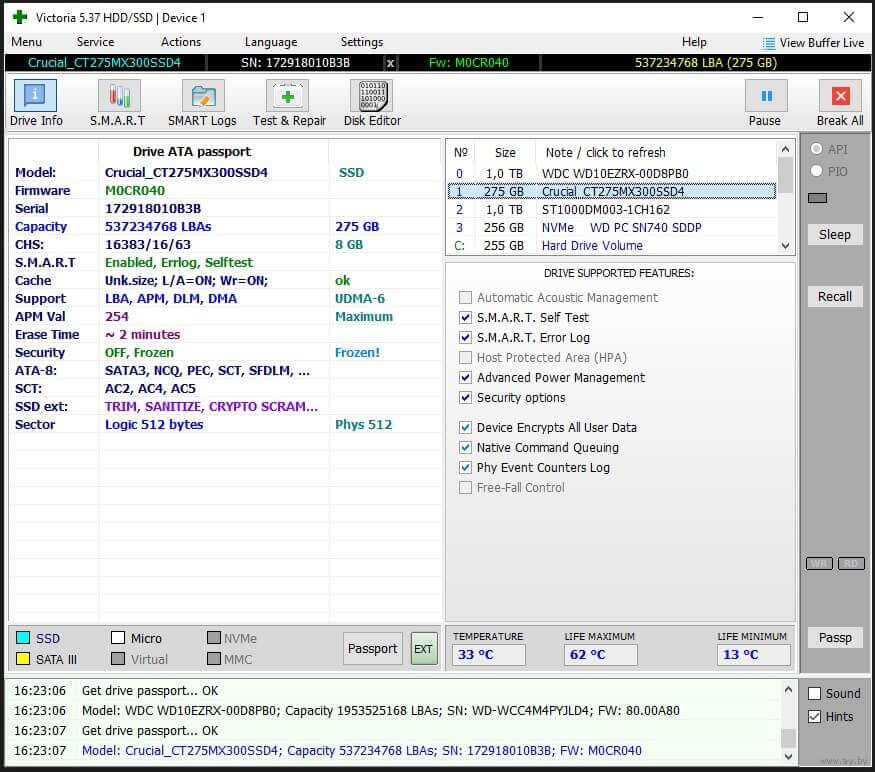Open the Language menu
The width and height of the screenshot is (875, 772).
pos(270,42)
